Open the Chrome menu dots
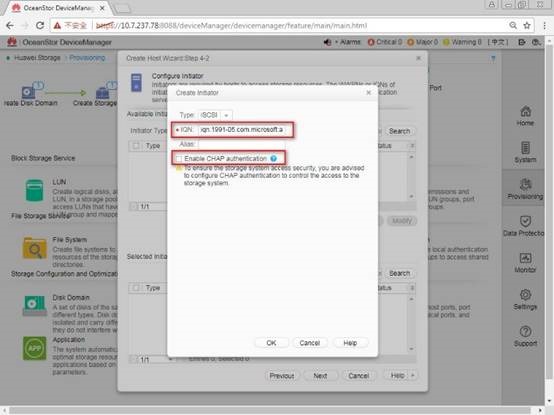Image resolution: width=554 pixels, height=415 pixels. [544, 25]
